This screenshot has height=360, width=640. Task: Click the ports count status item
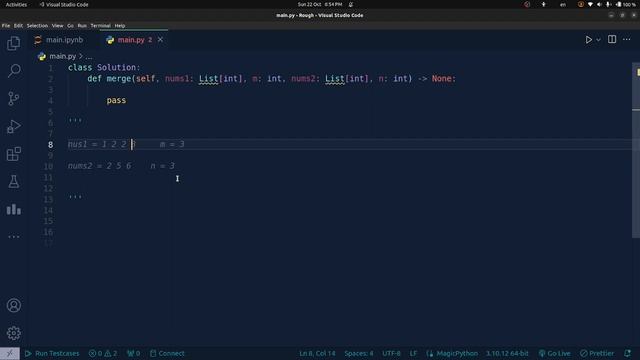133,353
